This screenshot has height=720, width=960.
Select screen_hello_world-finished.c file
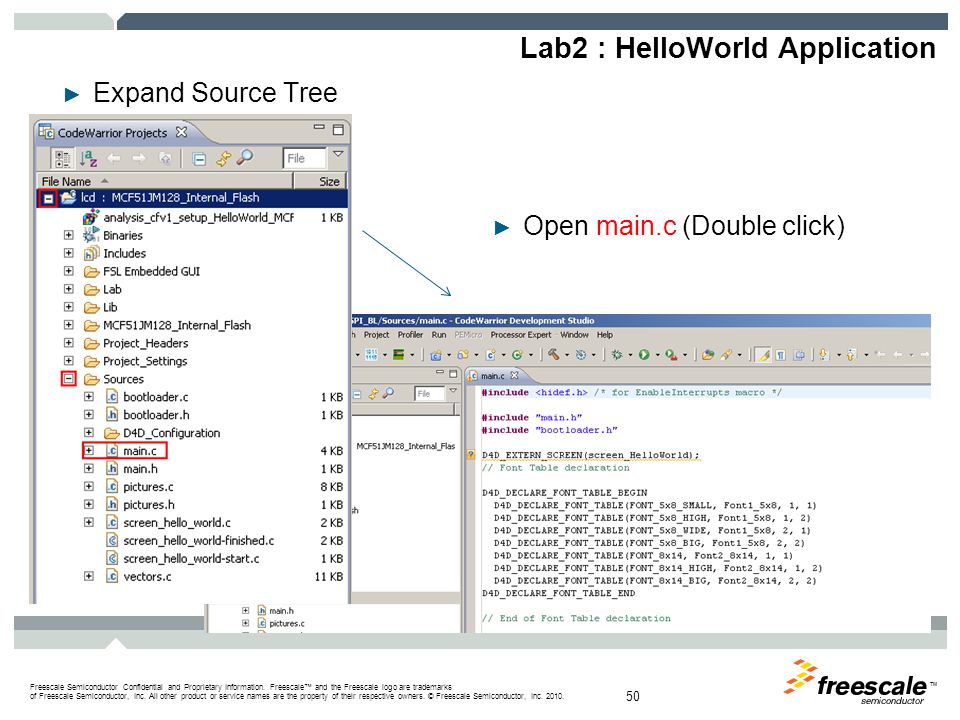(198, 541)
